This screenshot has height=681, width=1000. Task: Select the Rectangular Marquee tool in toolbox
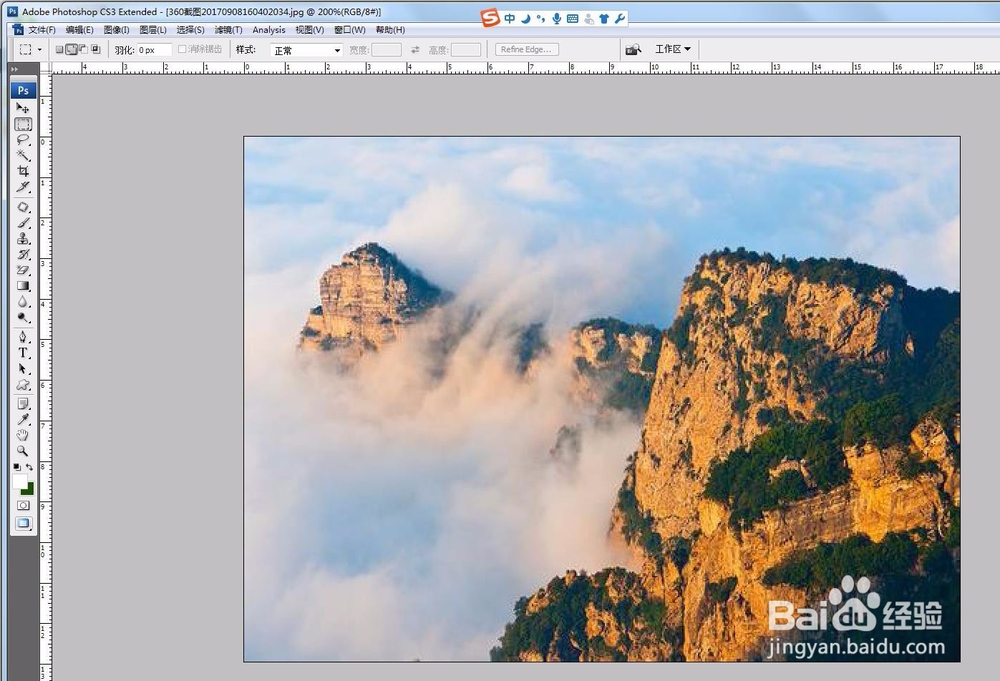(x=23, y=124)
